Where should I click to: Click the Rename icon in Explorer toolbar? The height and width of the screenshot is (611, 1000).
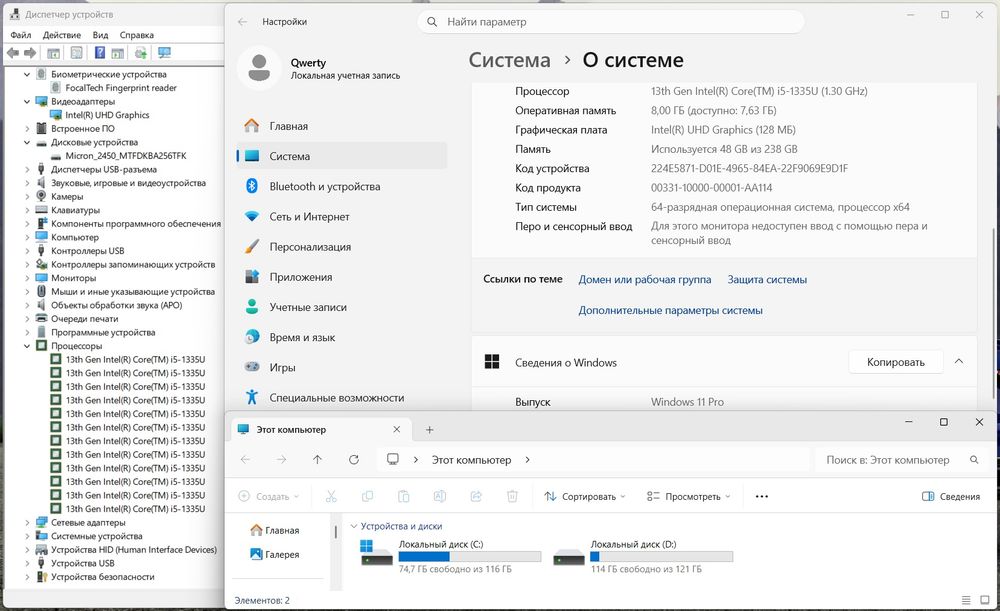440,496
